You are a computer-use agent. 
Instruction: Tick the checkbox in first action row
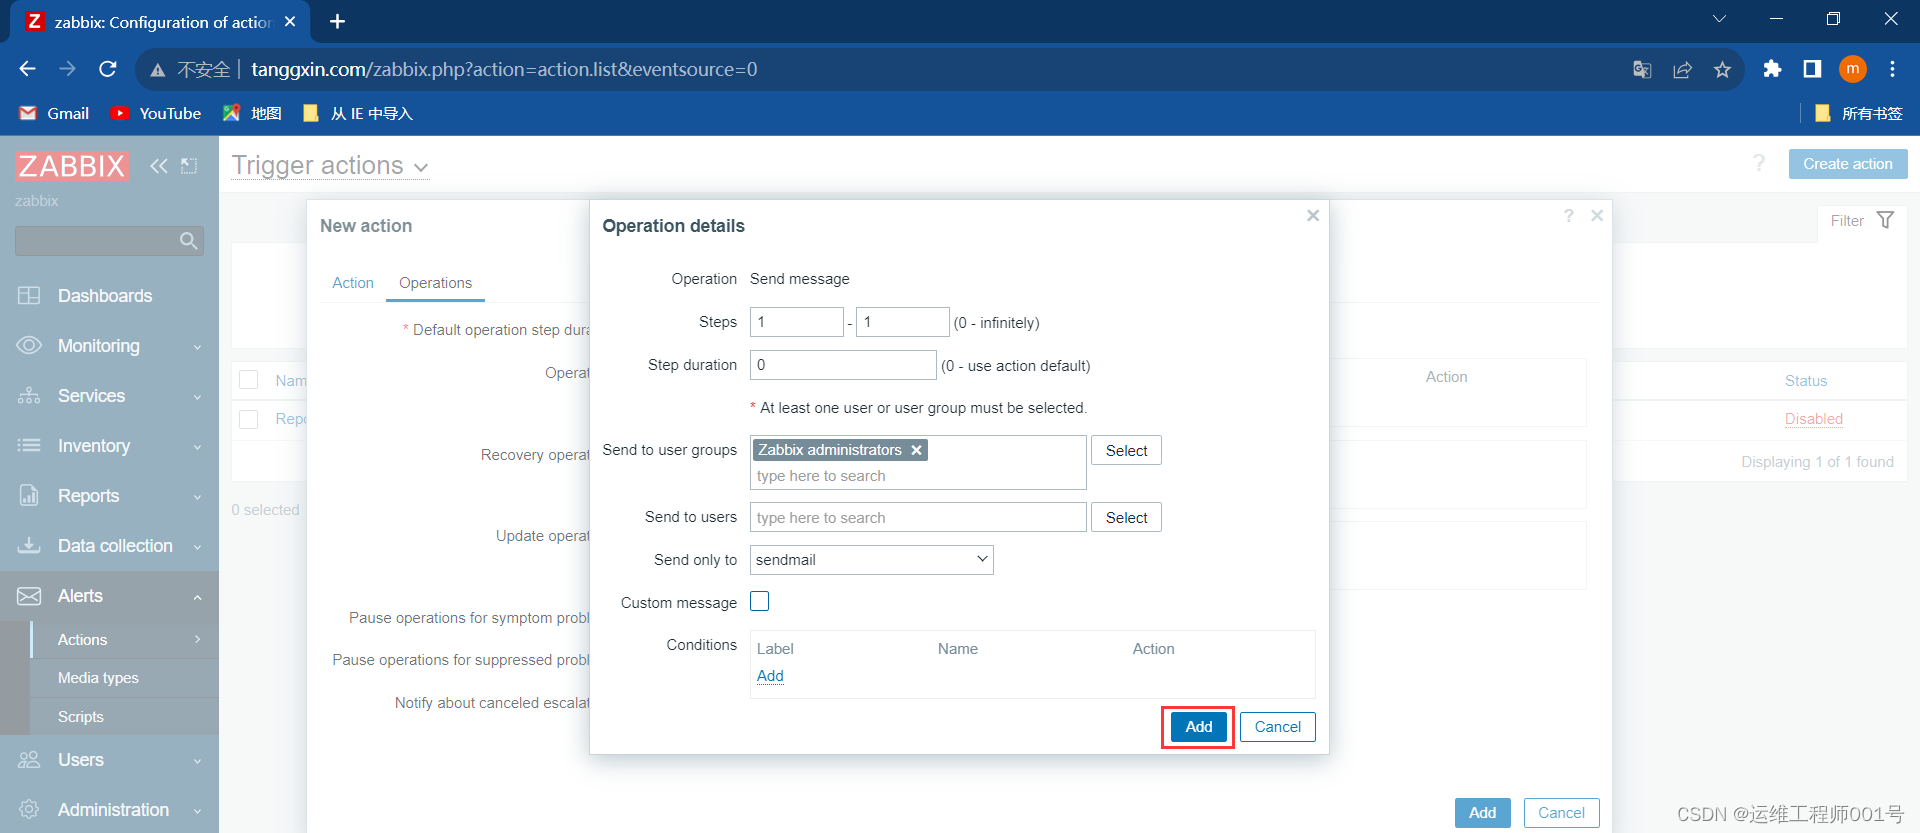249,419
